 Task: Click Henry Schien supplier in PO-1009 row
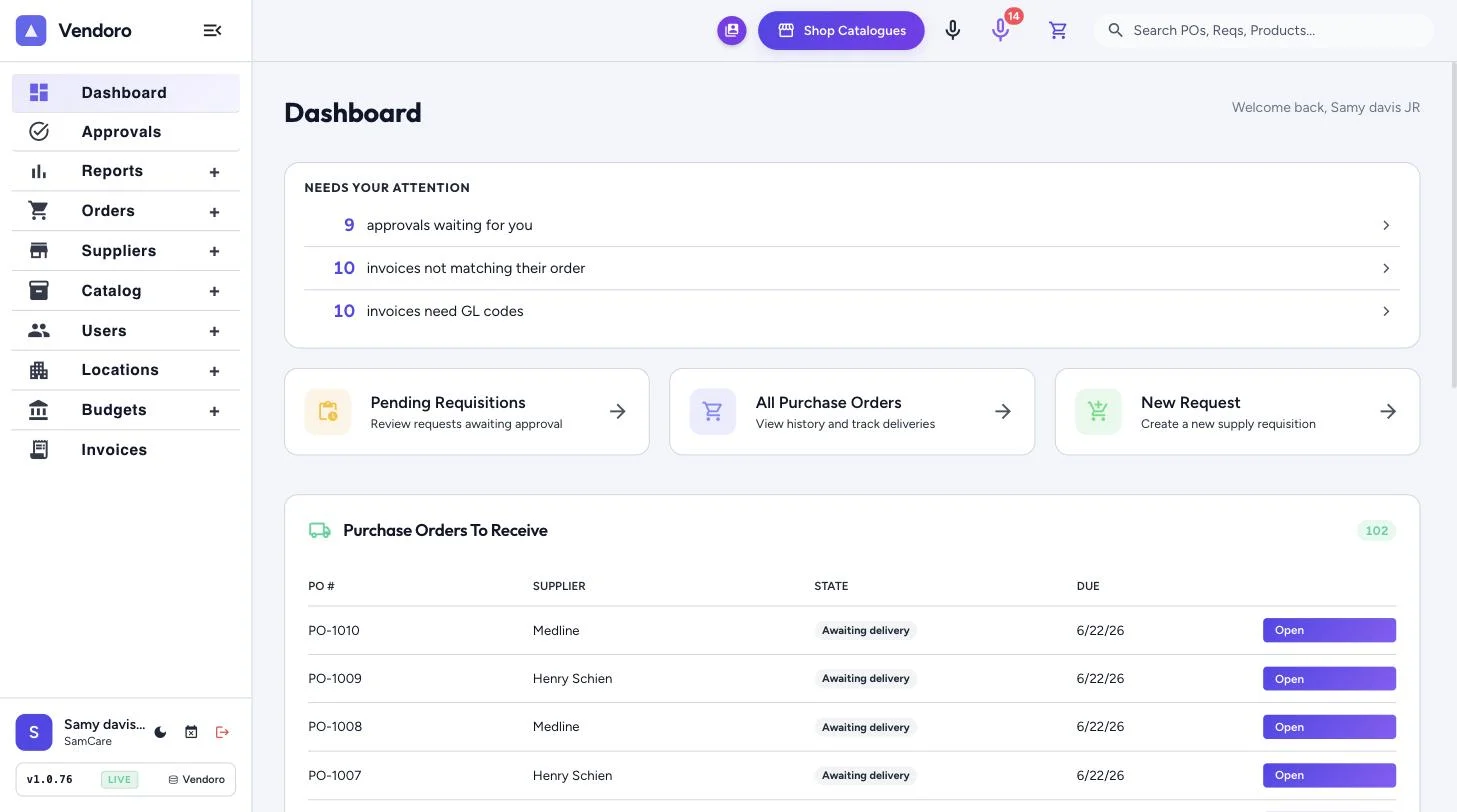(x=573, y=679)
